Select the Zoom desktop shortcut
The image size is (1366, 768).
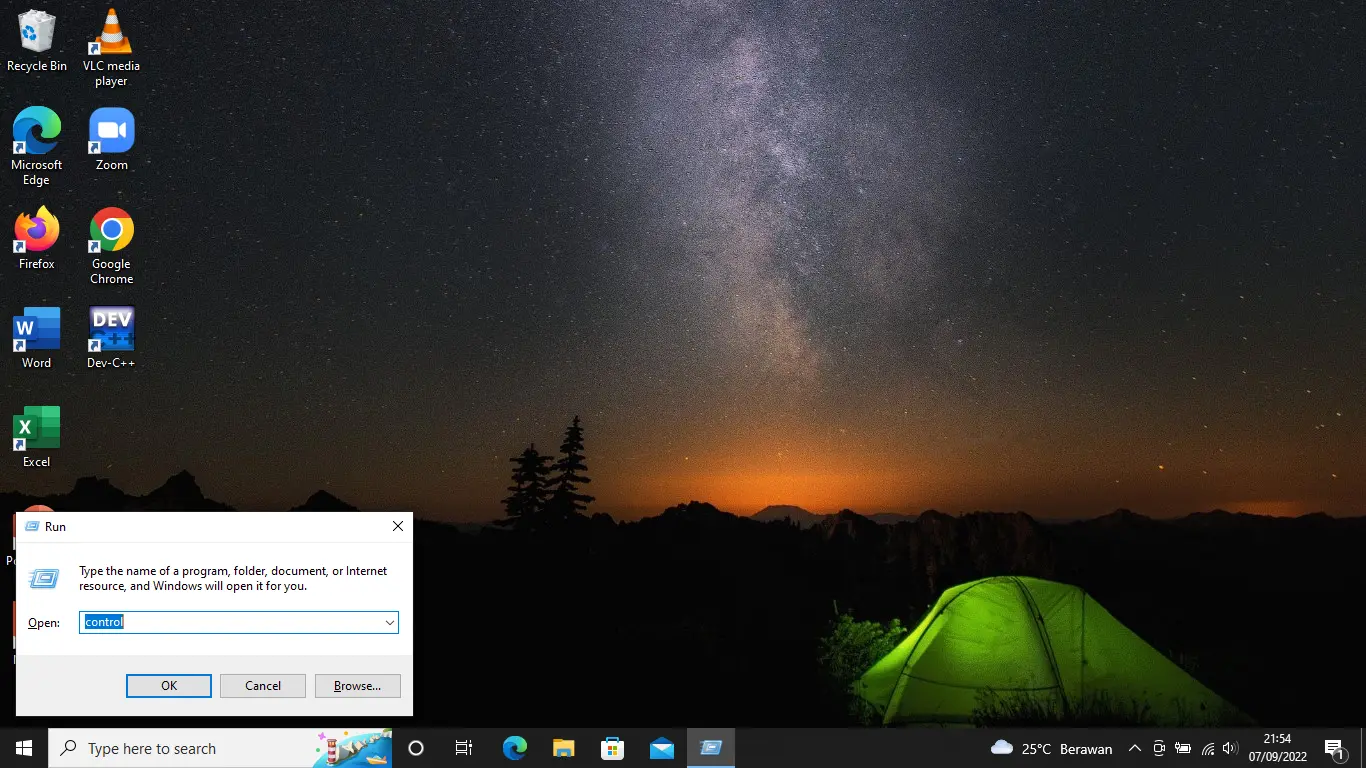coord(111,138)
